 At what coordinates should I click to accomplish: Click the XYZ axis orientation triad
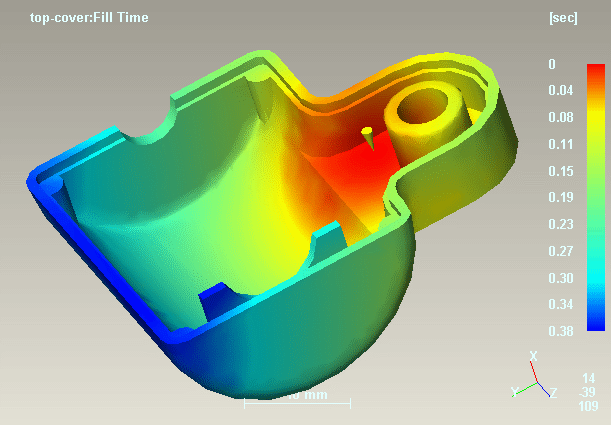535,376
